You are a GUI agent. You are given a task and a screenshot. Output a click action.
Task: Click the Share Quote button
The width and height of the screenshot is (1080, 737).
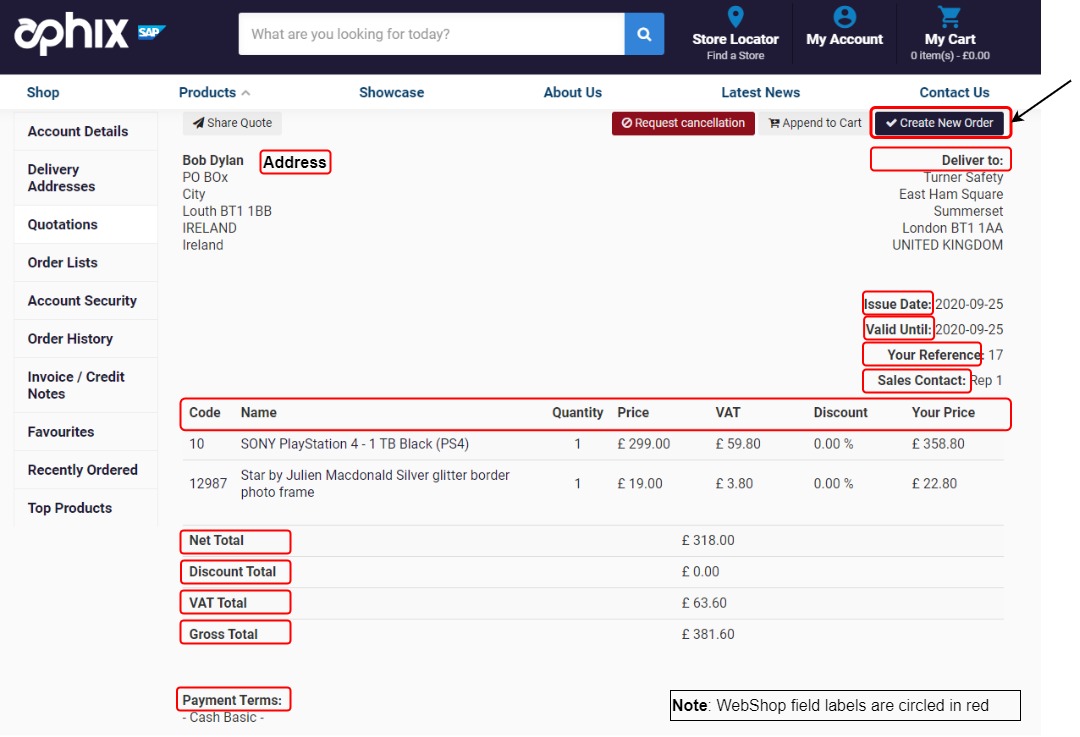pos(232,123)
